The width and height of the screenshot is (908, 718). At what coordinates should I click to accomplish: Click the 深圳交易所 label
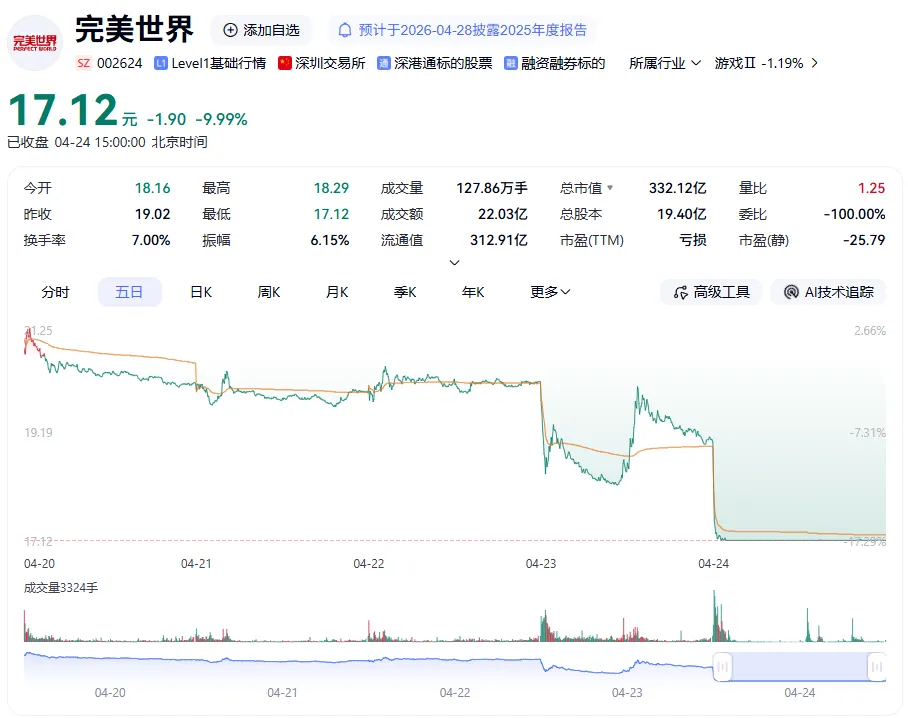click(330, 63)
